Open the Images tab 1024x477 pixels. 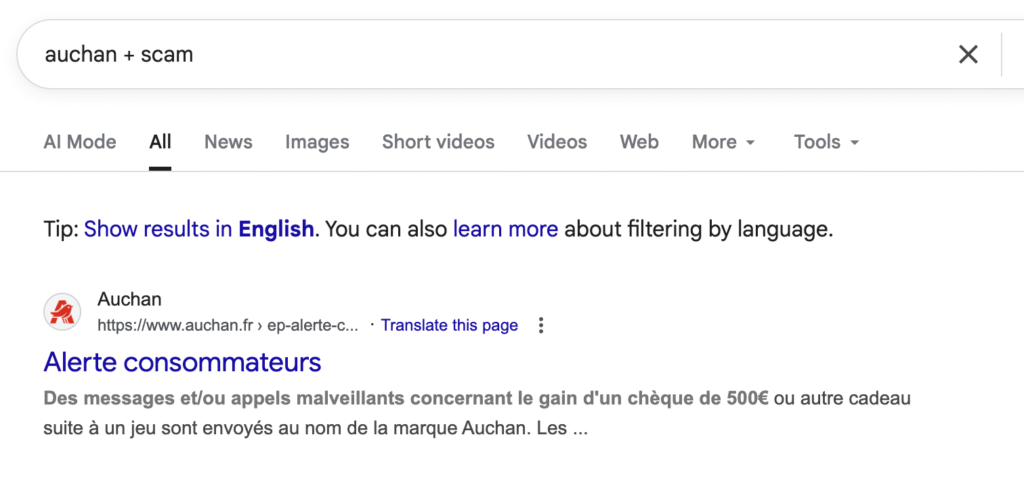[317, 142]
